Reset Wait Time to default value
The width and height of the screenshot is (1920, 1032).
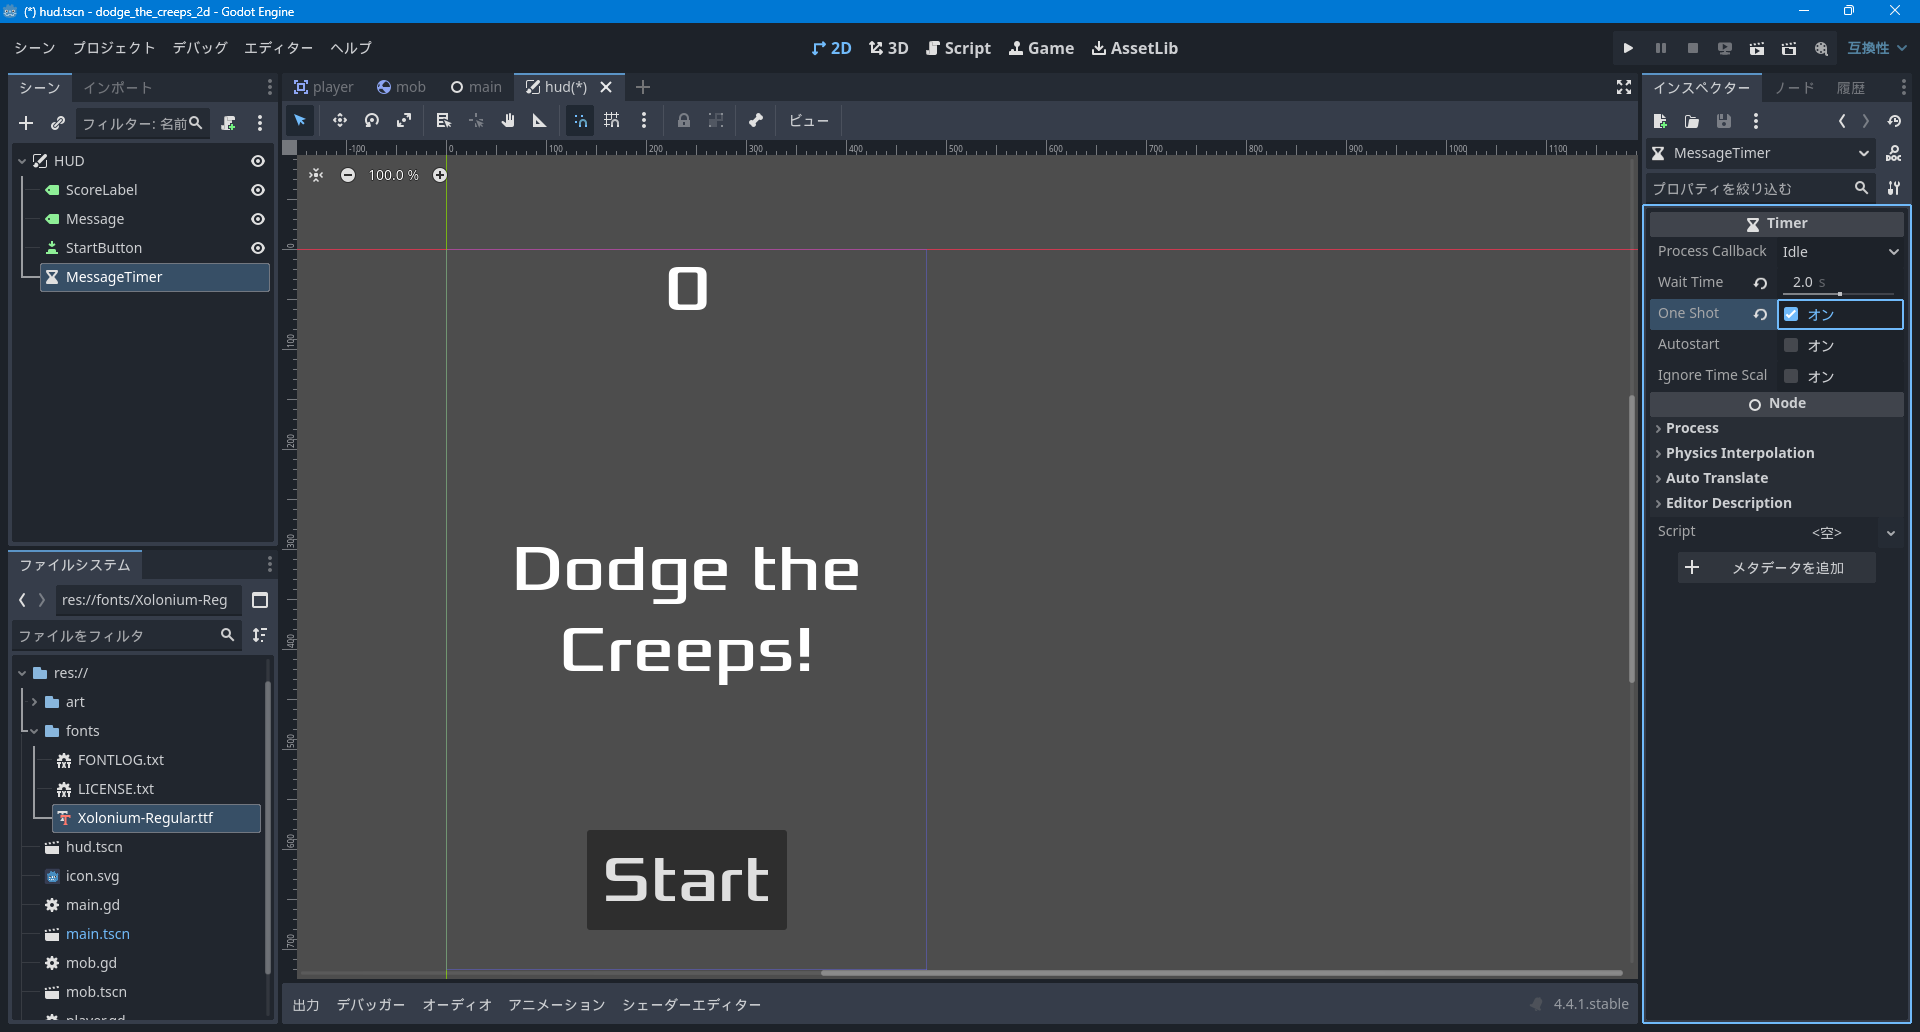1761,283
